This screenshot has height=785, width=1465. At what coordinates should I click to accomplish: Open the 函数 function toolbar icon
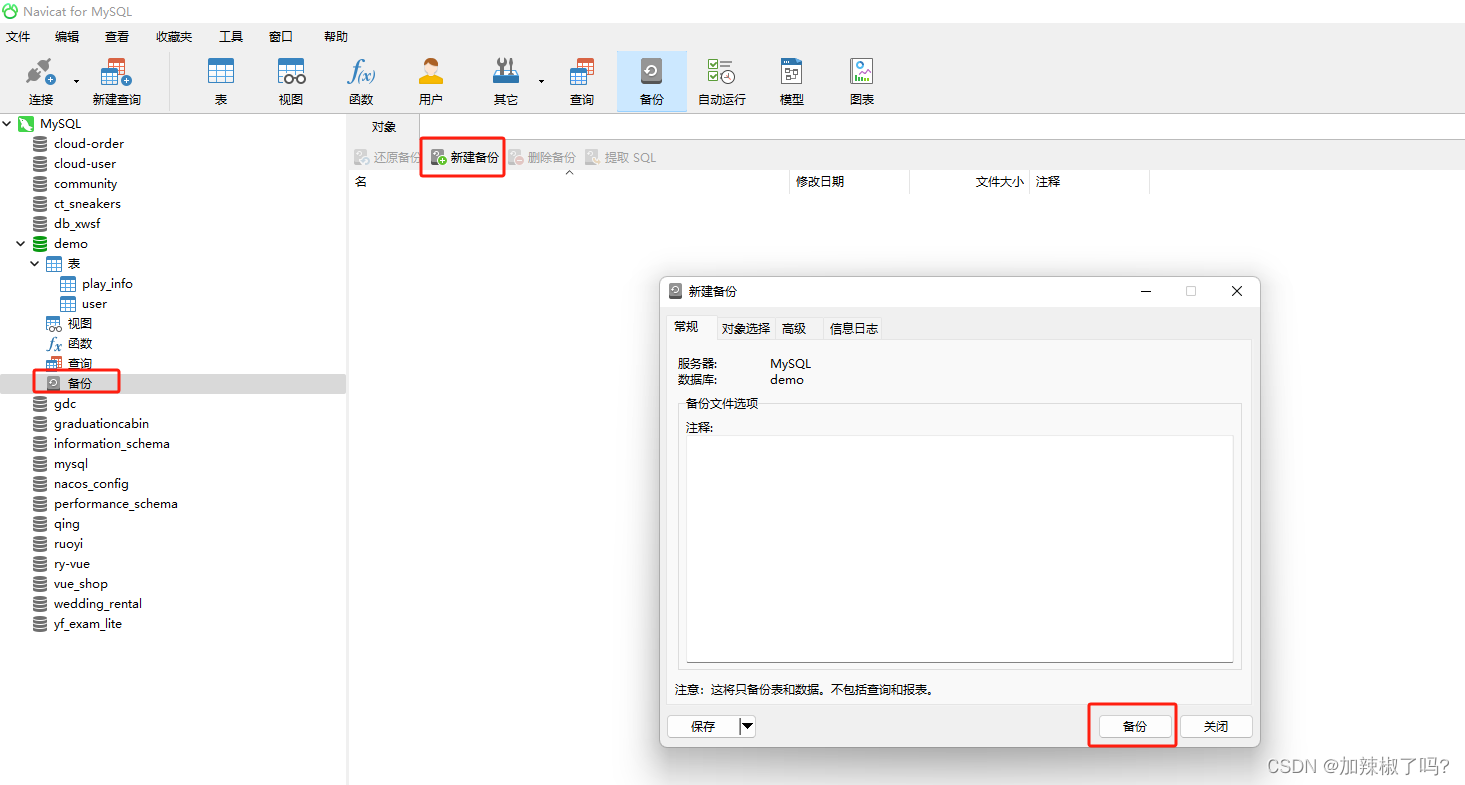(x=361, y=81)
